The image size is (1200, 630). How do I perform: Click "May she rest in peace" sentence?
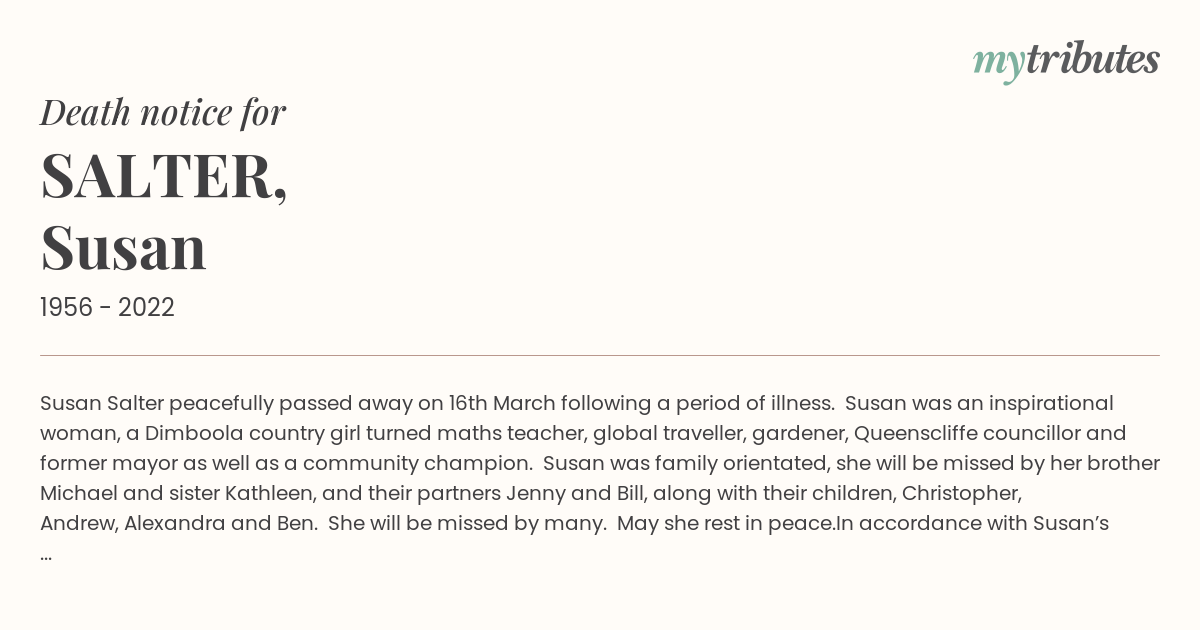(726, 523)
